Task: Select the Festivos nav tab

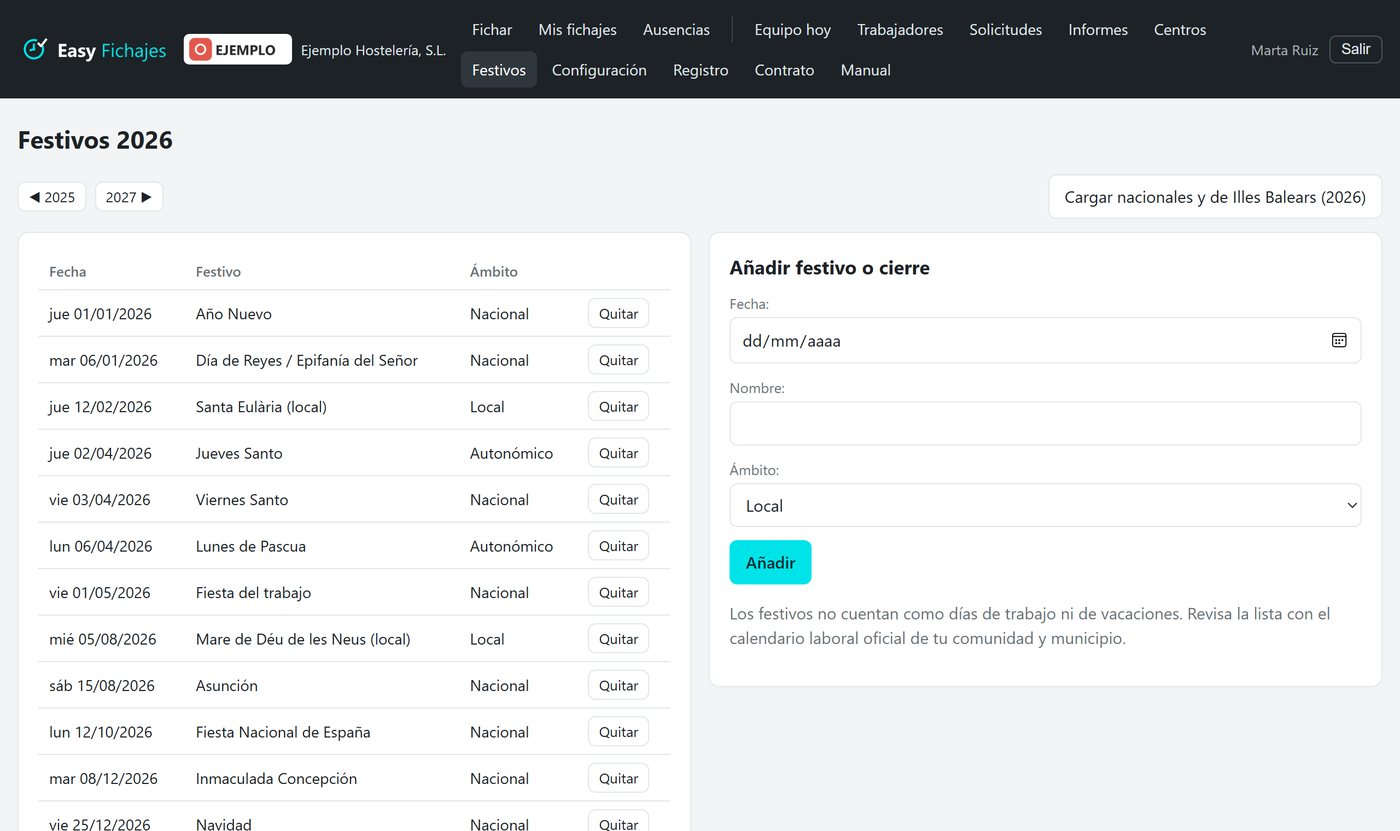Action: click(499, 70)
